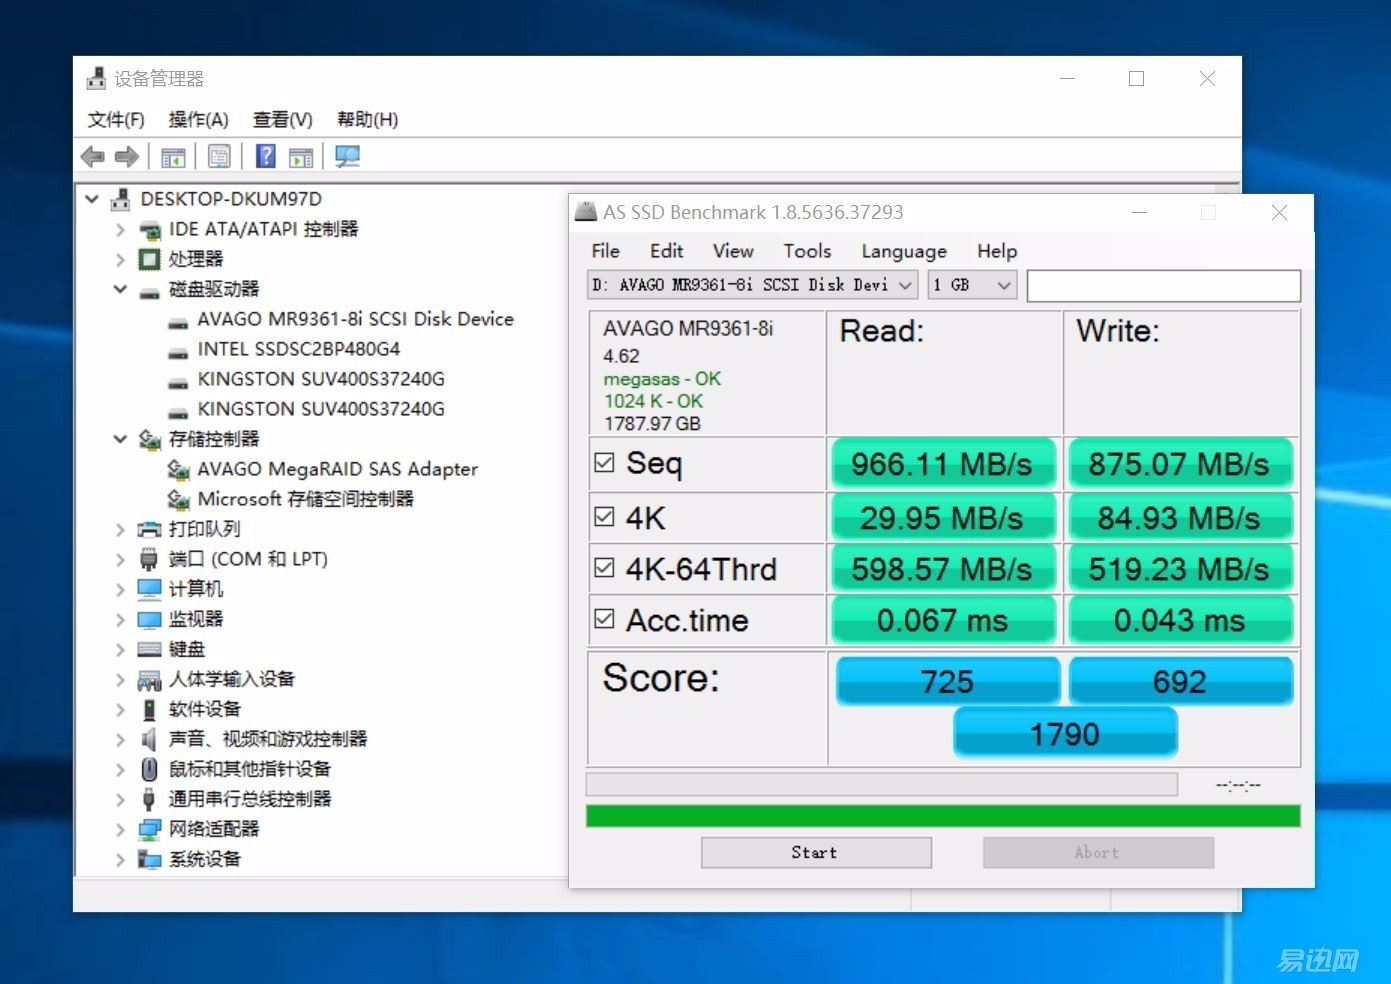This screenshot has height=984, width=1391.
Task: Collapse the 磁盘驱动器 tree node
Action: coord(120,289)
